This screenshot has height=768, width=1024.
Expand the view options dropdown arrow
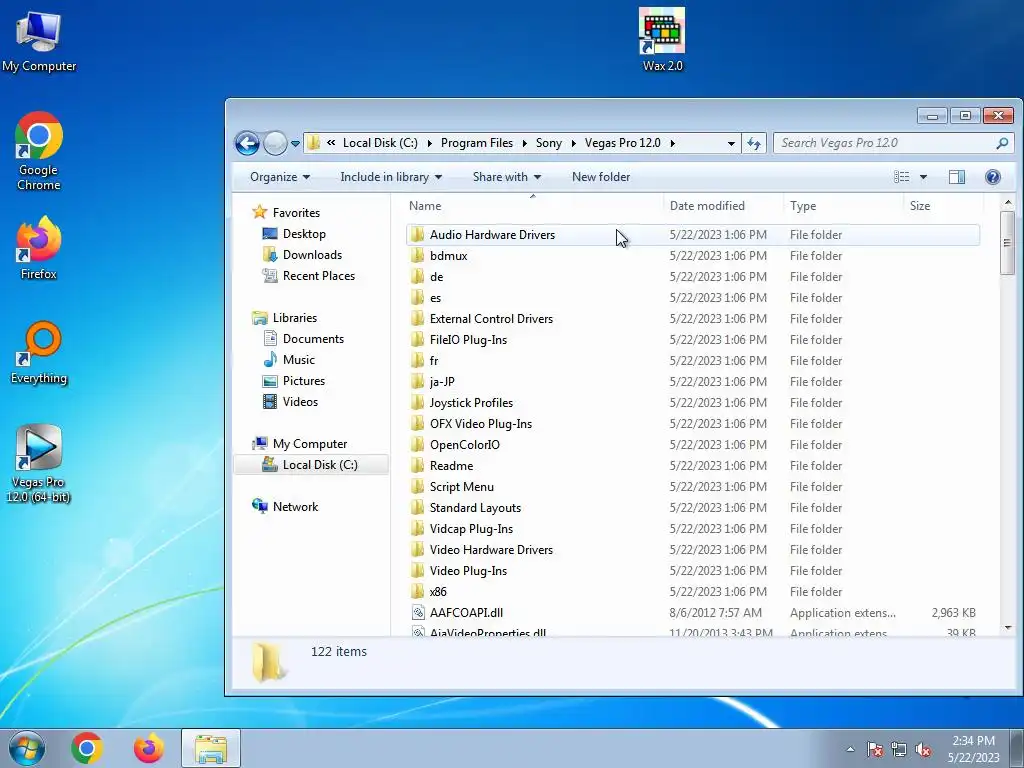(923, 177)
